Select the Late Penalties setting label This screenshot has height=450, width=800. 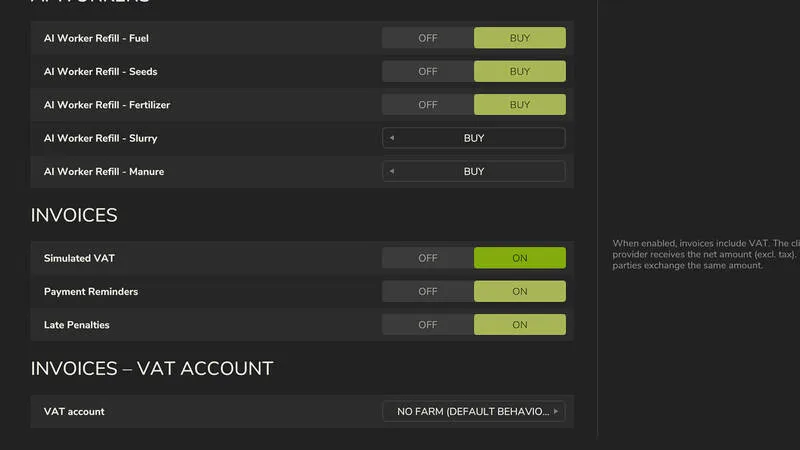(77, 324)
